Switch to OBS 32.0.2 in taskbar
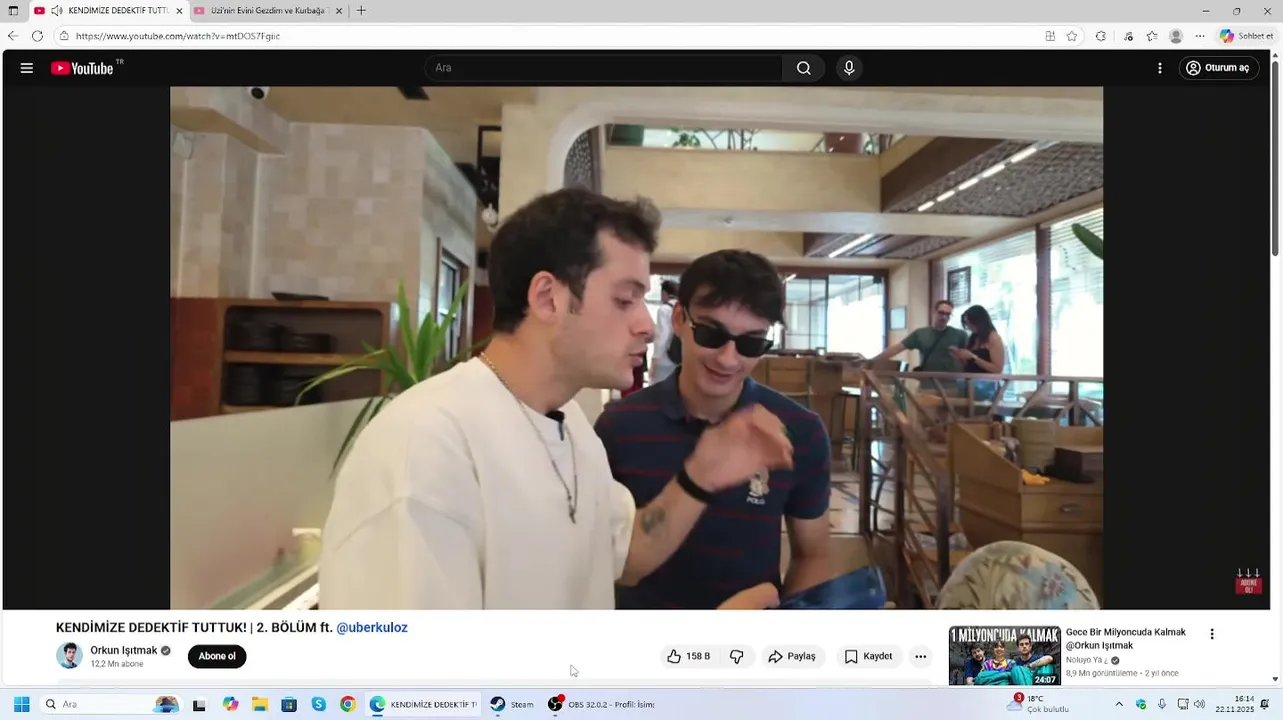Viewport: 1283px width, 720px height. coord(601,704)
